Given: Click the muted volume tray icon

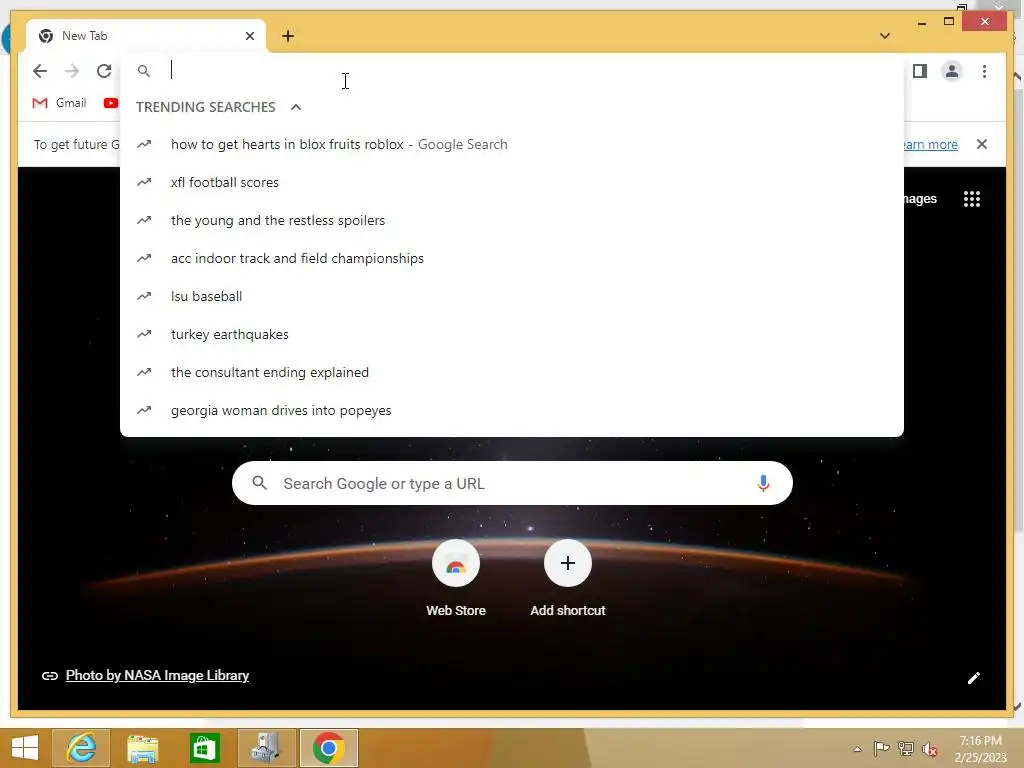Looking at the screenshot, I should tap(930, 749).
